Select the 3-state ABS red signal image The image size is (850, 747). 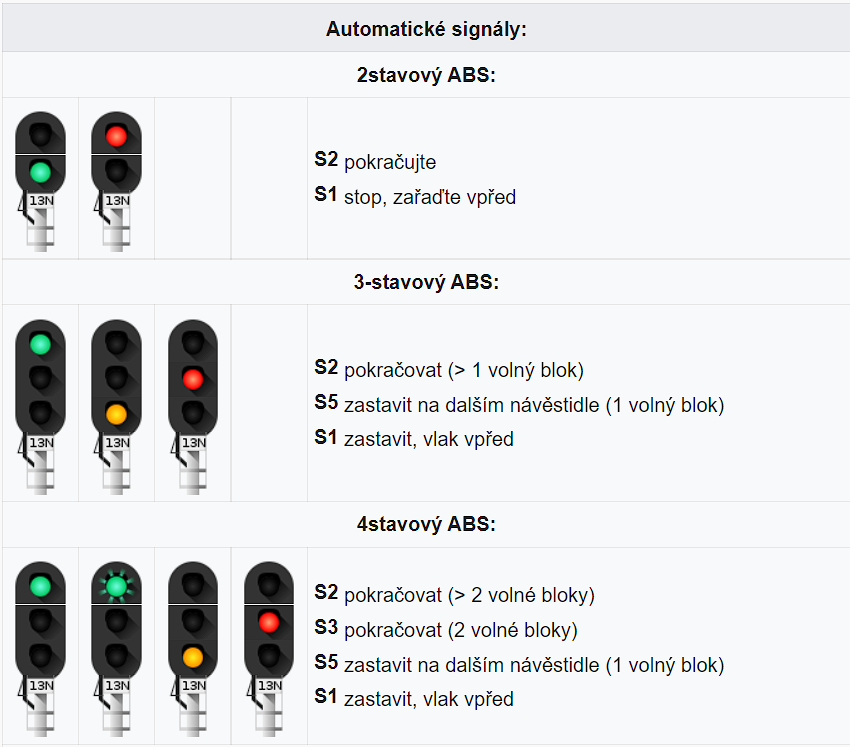point(193,407)
